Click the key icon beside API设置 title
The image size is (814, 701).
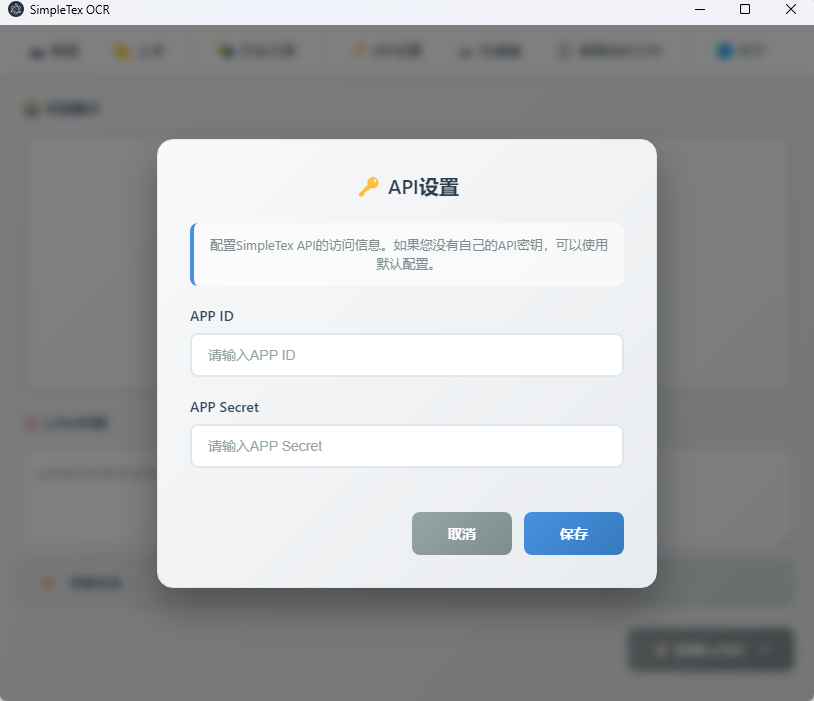click(369, 187)
